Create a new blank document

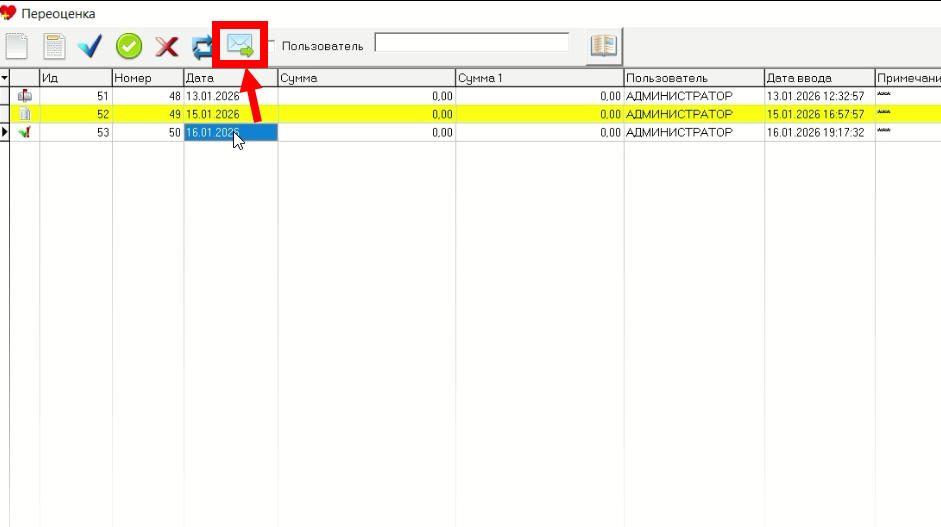pos(17,46)
